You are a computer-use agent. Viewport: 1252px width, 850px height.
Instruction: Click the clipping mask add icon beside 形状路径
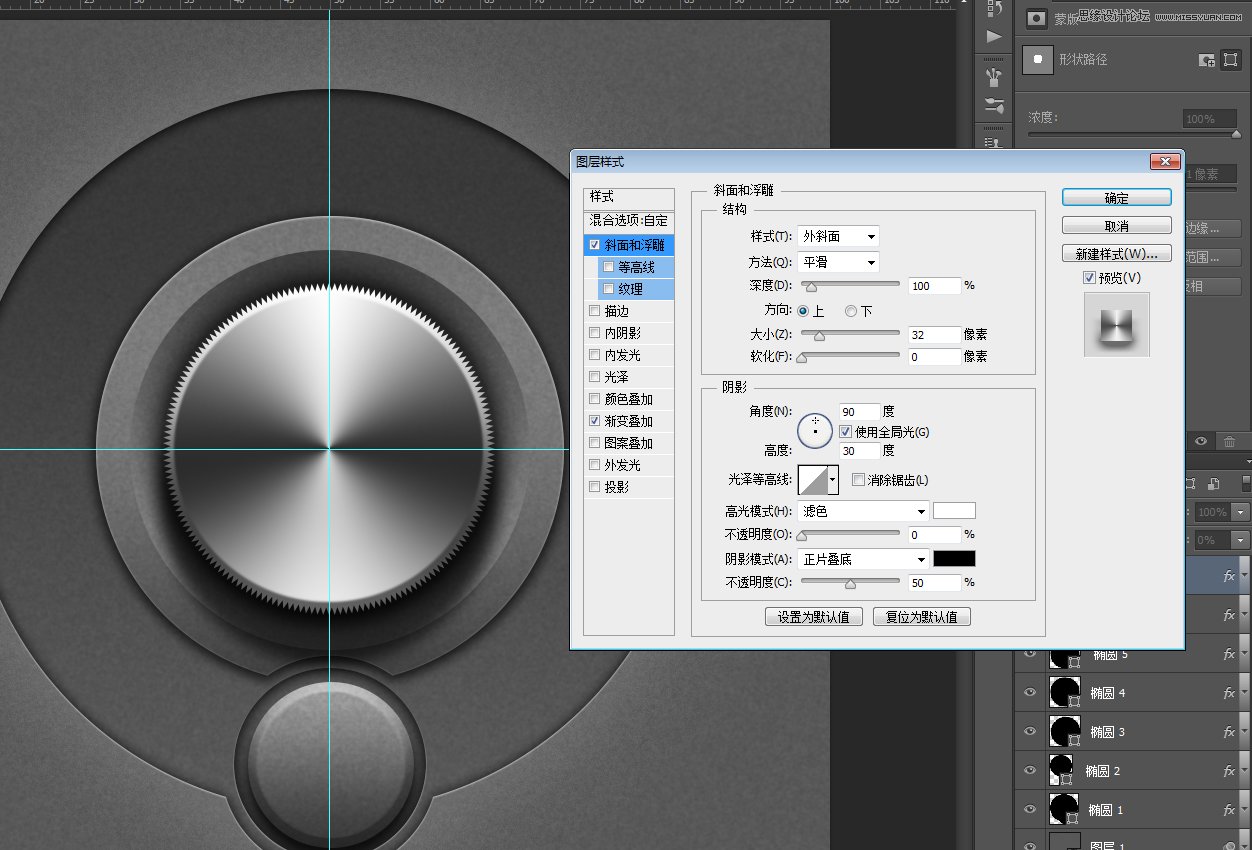[1206, 61]
